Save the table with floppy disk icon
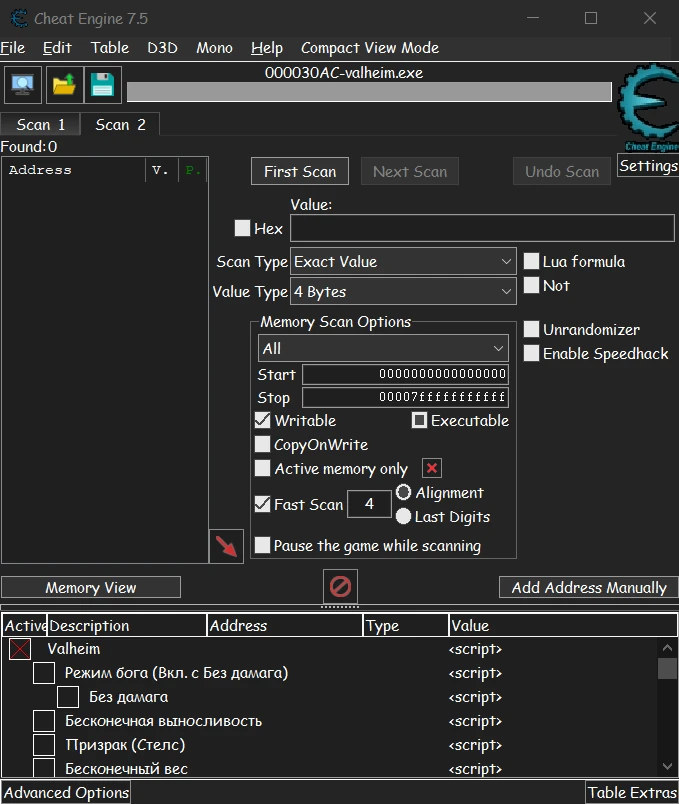The image size is (679, 804). tap(103, 85)
